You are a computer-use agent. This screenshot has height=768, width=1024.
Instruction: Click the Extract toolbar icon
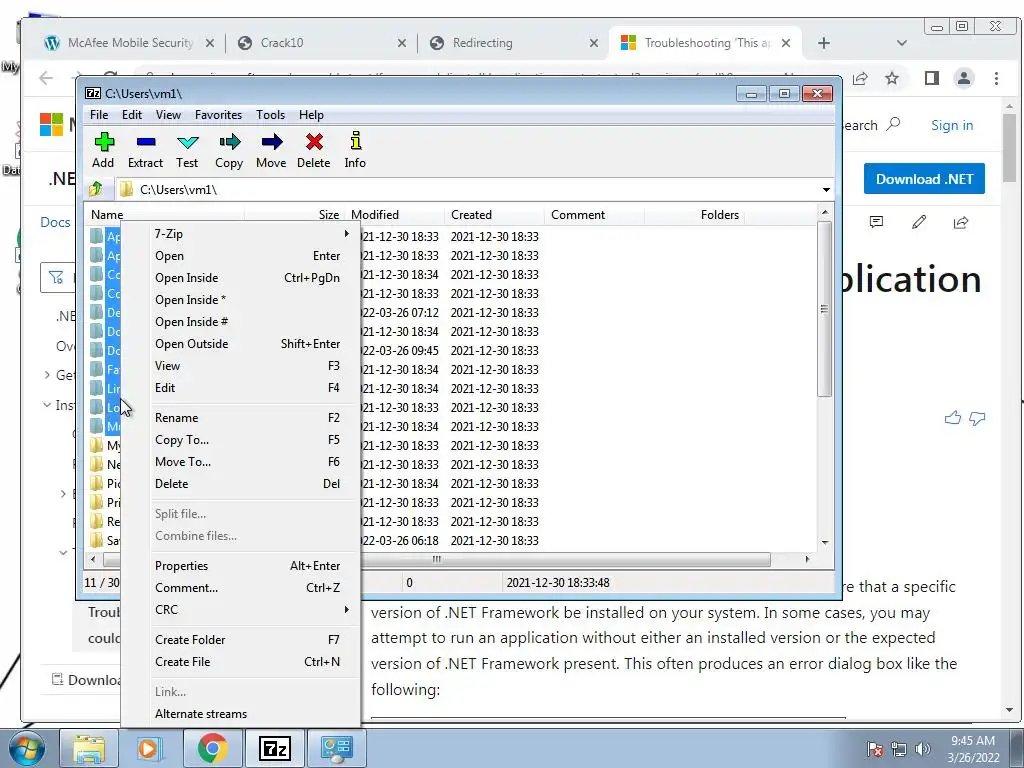coord(145,150)
